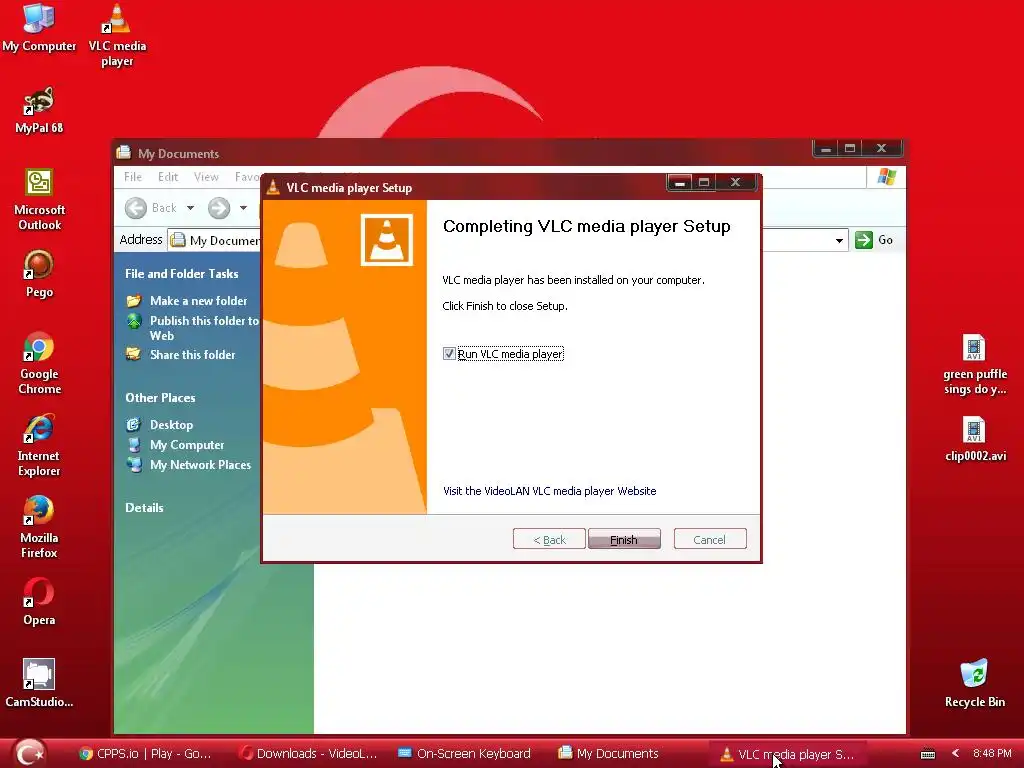Switch to Downloads - VideoLAN taskbar button
The image size is (1024, 768).
tap(308, 754)
